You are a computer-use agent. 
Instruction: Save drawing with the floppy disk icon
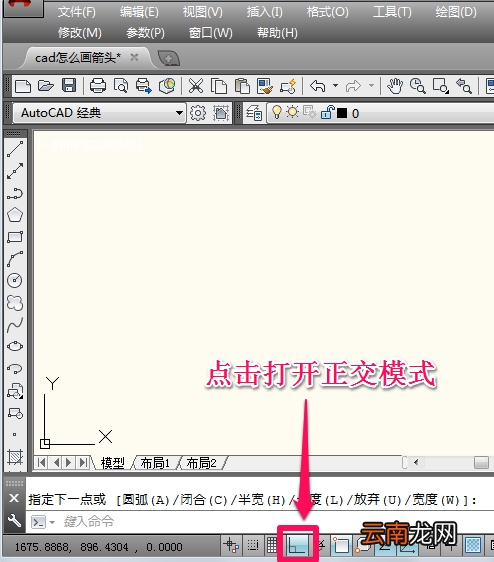(x=69, y=86)
